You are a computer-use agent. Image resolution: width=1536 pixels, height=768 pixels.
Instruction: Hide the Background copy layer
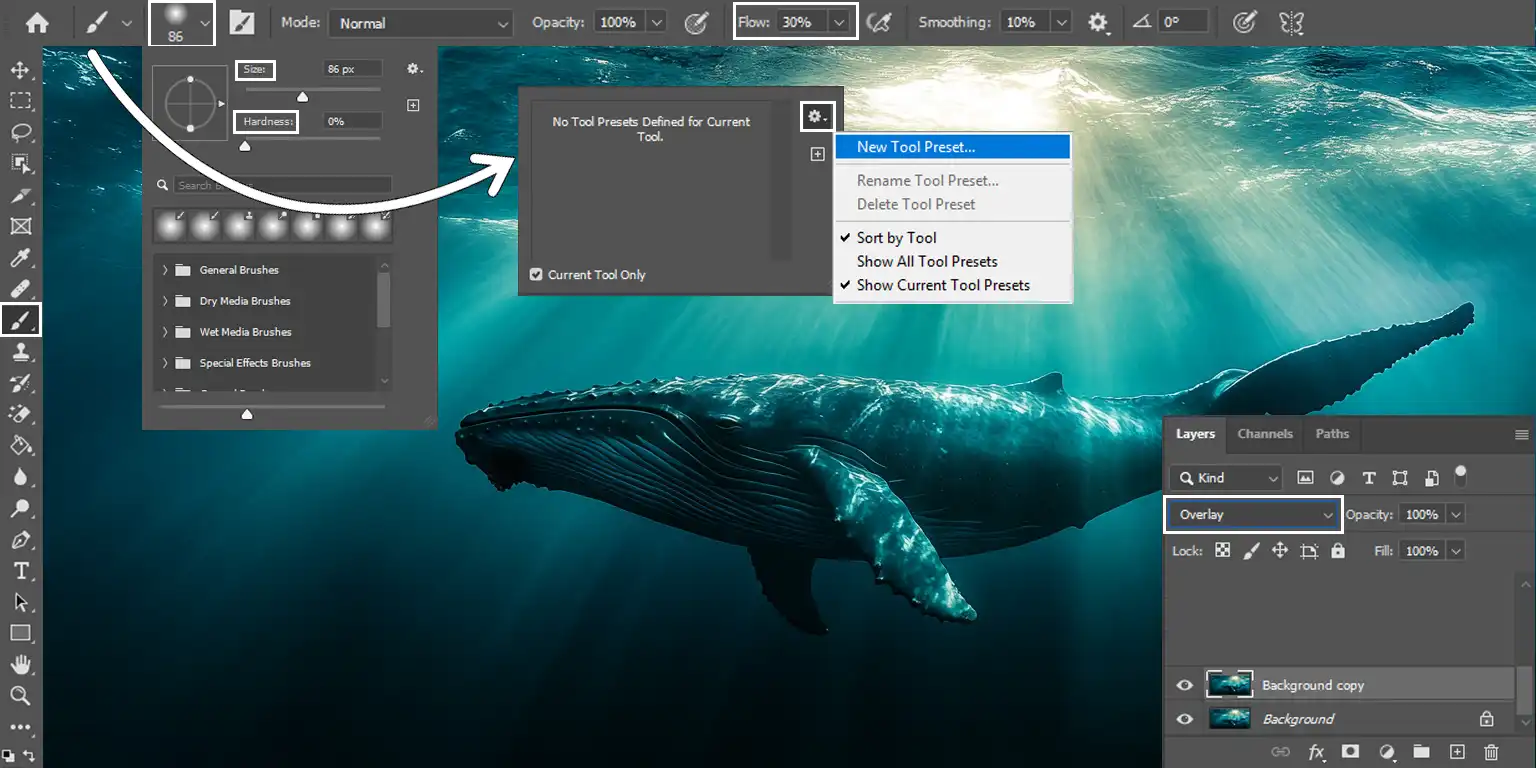(x=1185, y=685)
